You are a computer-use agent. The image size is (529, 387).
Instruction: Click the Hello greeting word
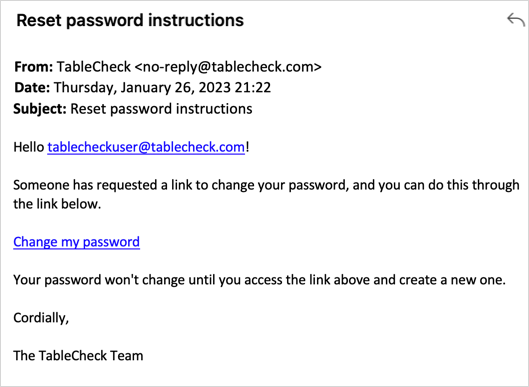(x=29, y=147)
